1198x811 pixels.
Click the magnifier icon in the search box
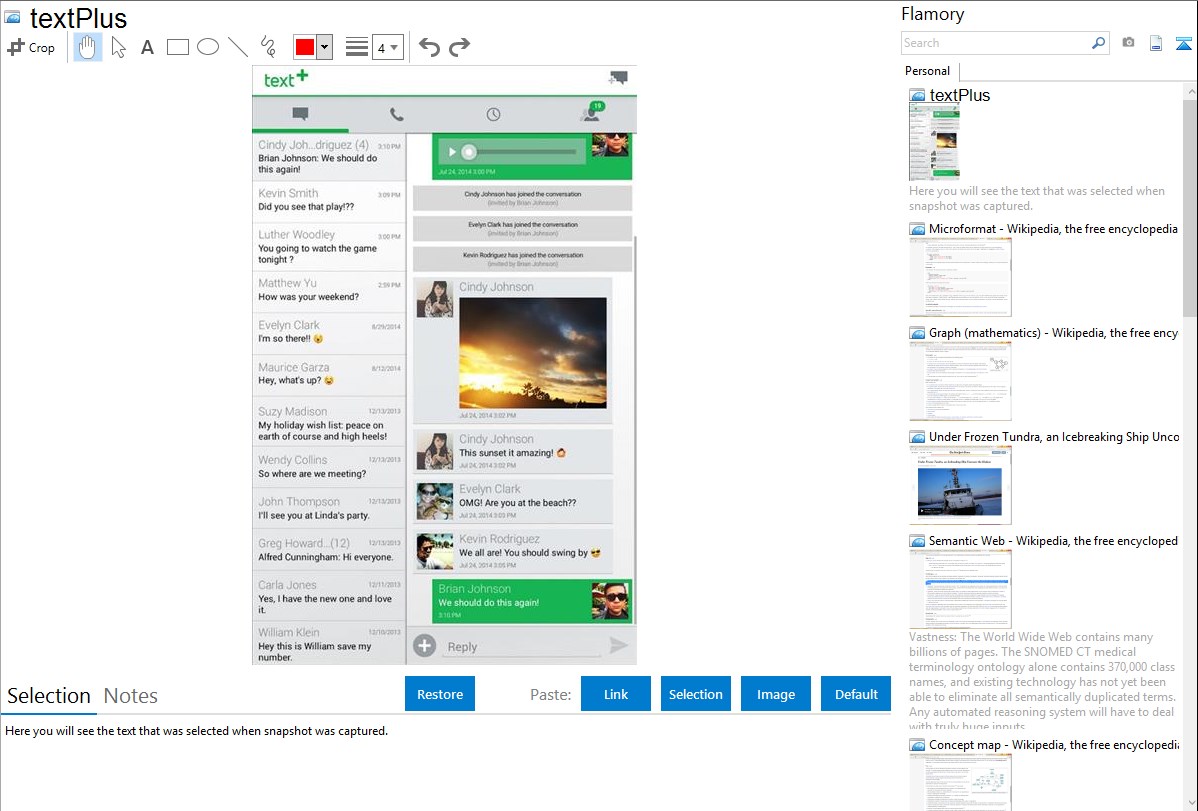coord(1098,43)
